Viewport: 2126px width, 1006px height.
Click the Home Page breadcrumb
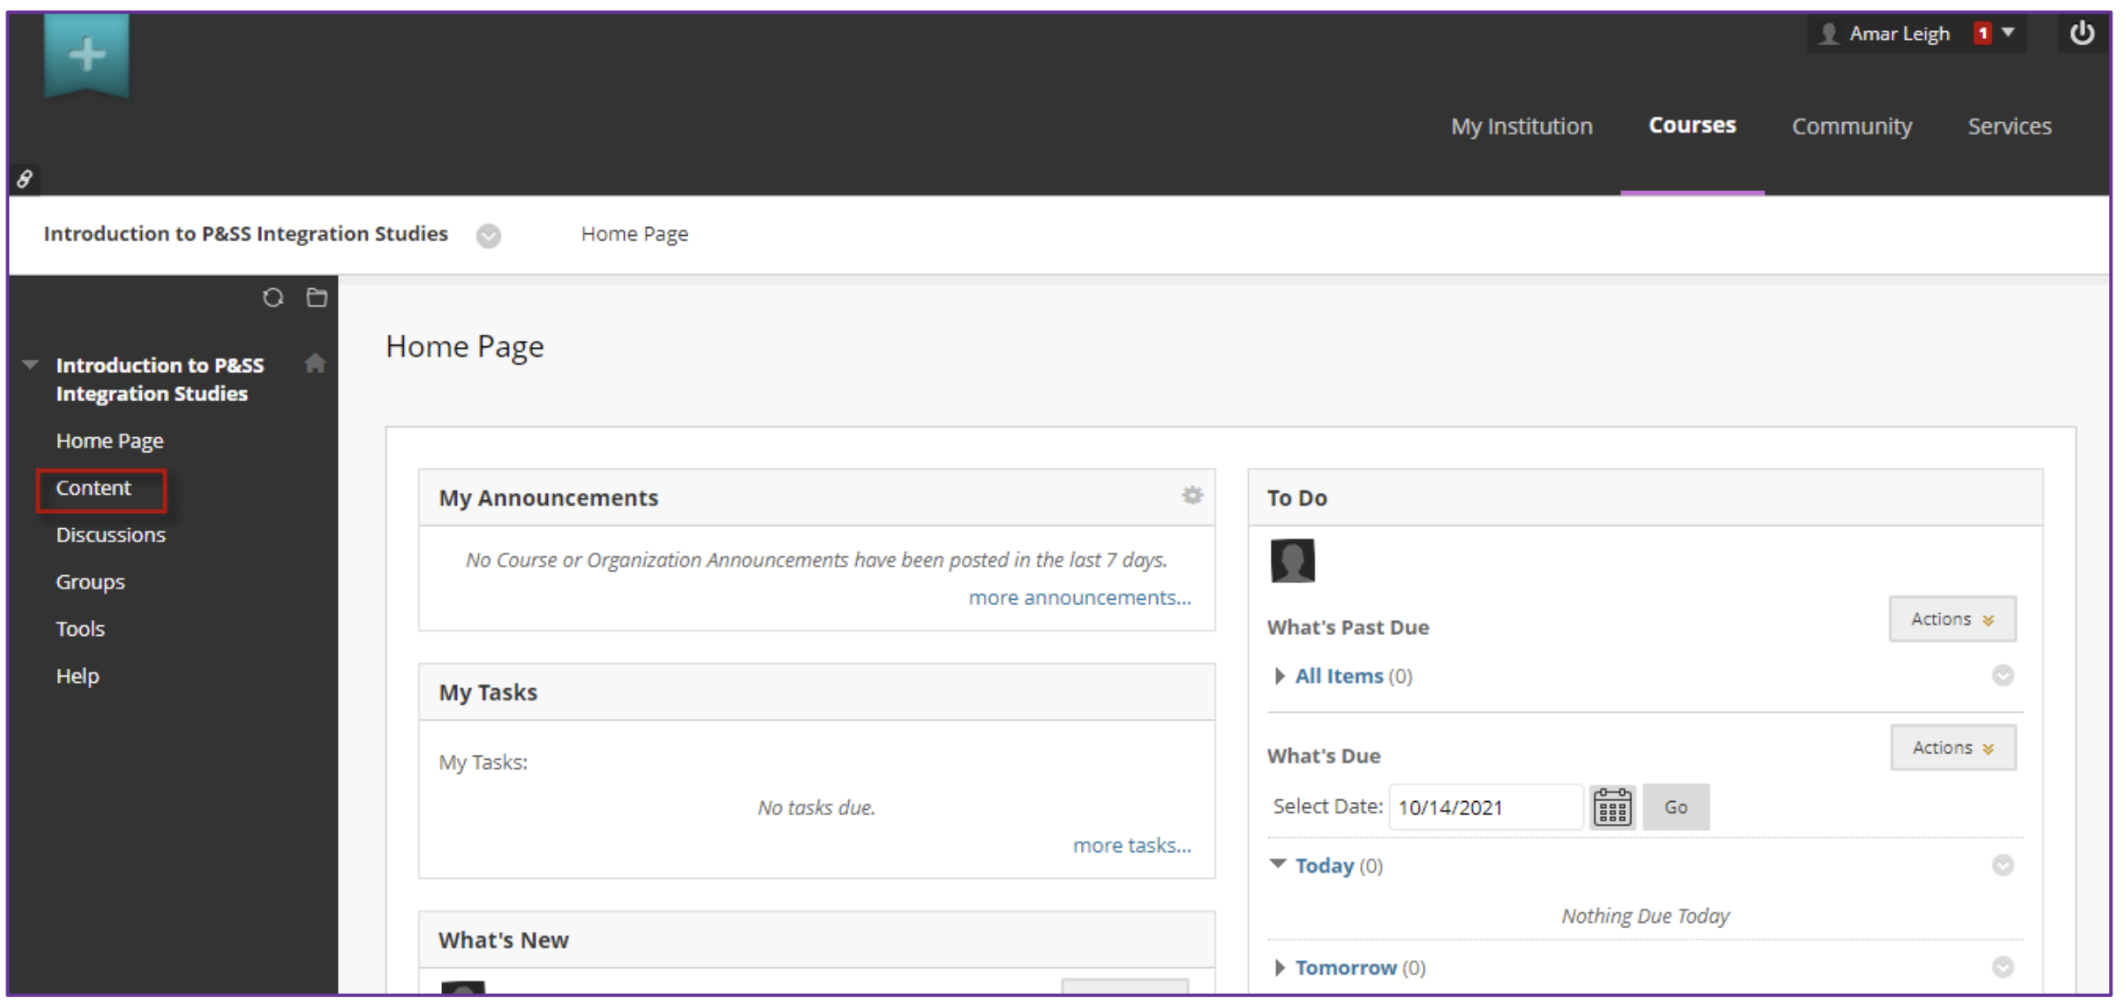[634, 234]
